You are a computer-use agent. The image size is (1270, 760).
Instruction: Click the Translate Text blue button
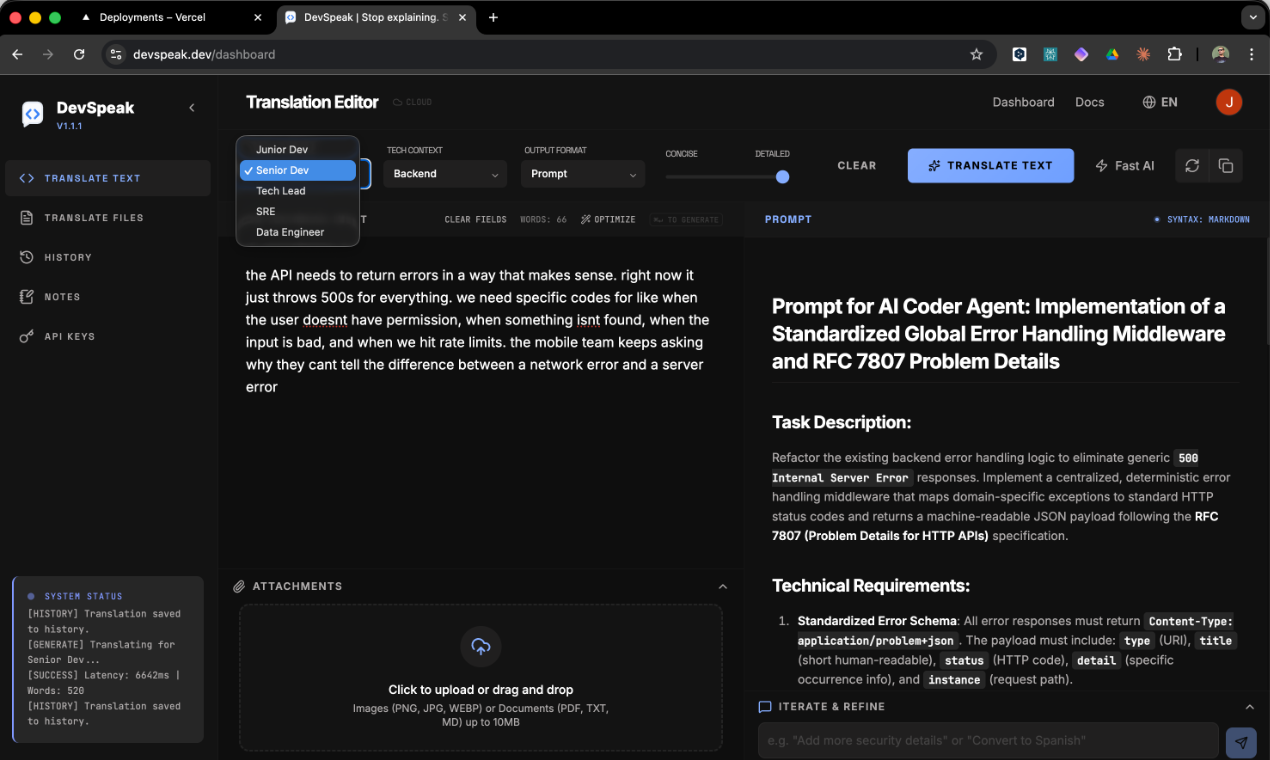pos(991,166)
